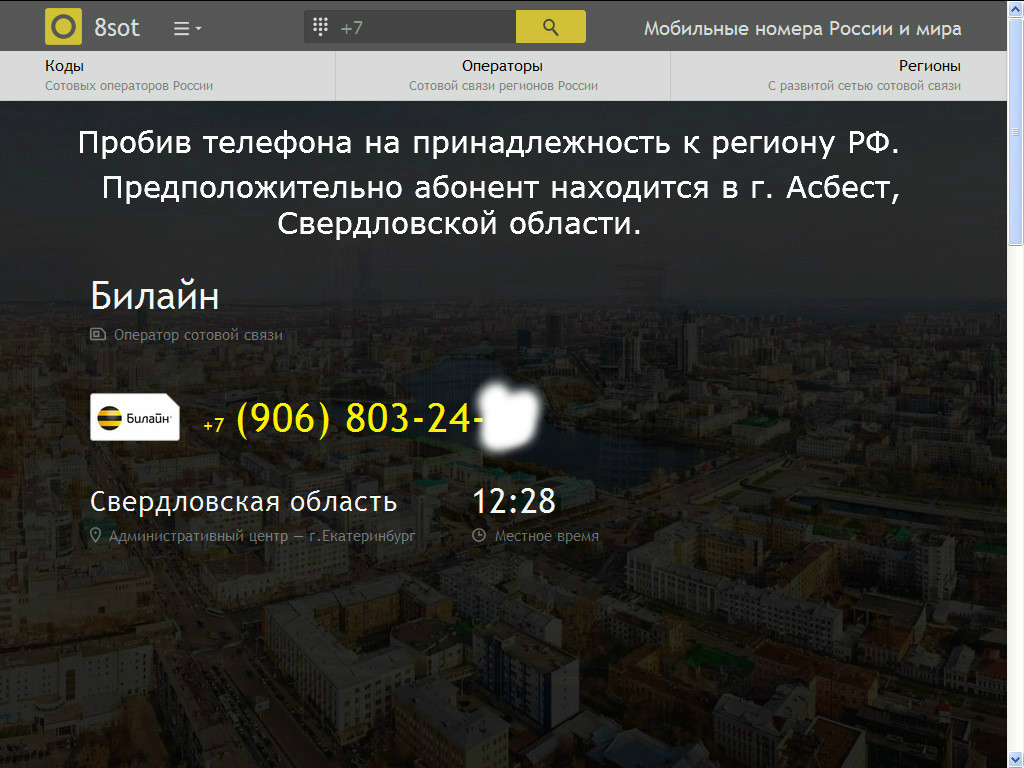
Task: Click the Свердловская область region title
Action: 244,502
